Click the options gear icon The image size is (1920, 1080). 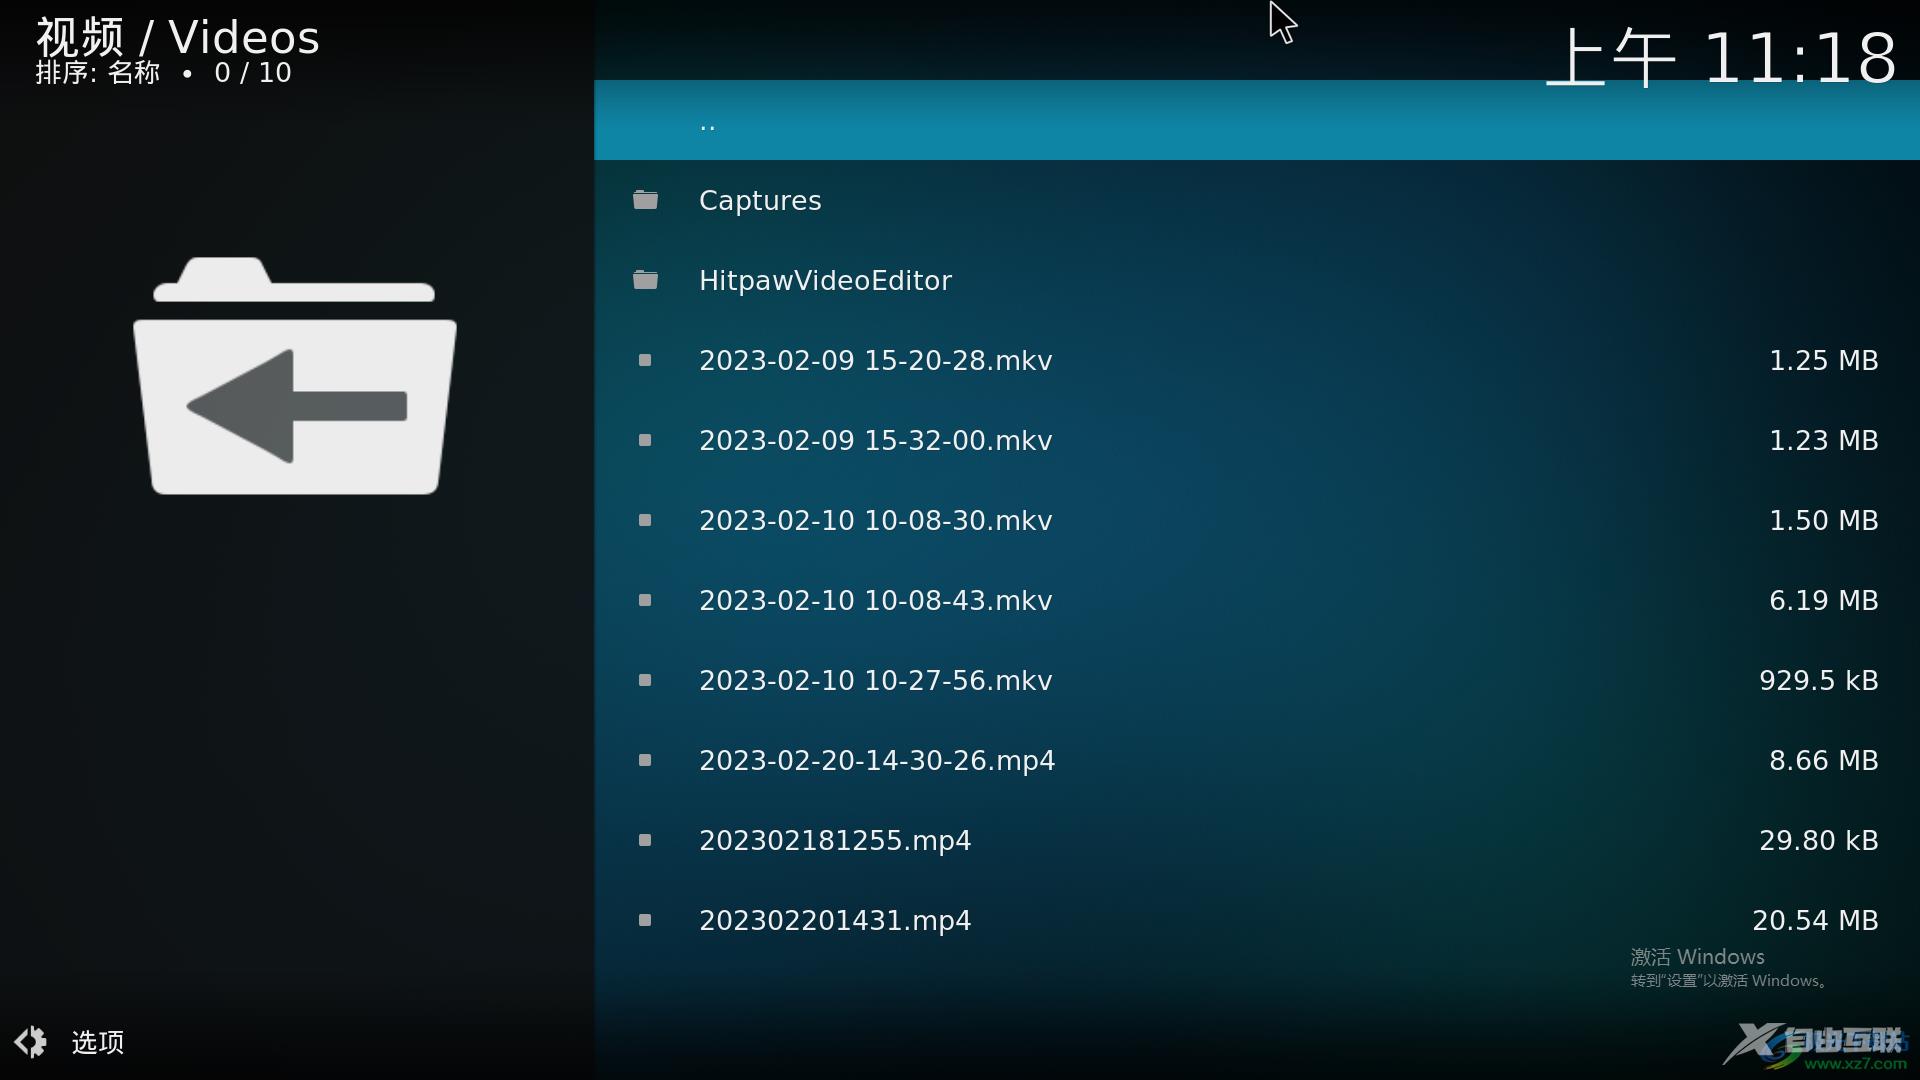click(31, 1042)
